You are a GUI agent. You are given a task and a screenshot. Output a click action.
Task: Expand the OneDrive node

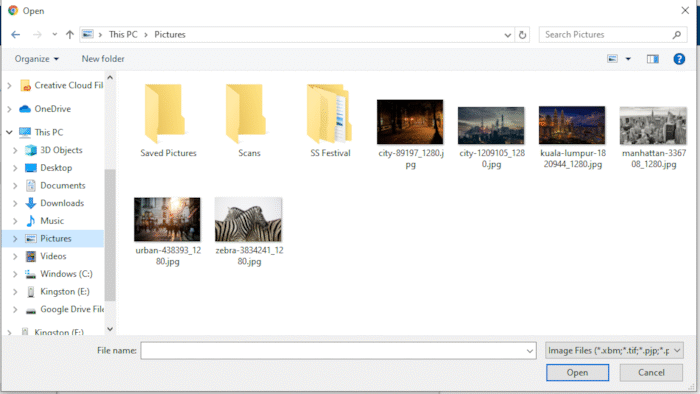pyautogui.click(x=9, y=109)
